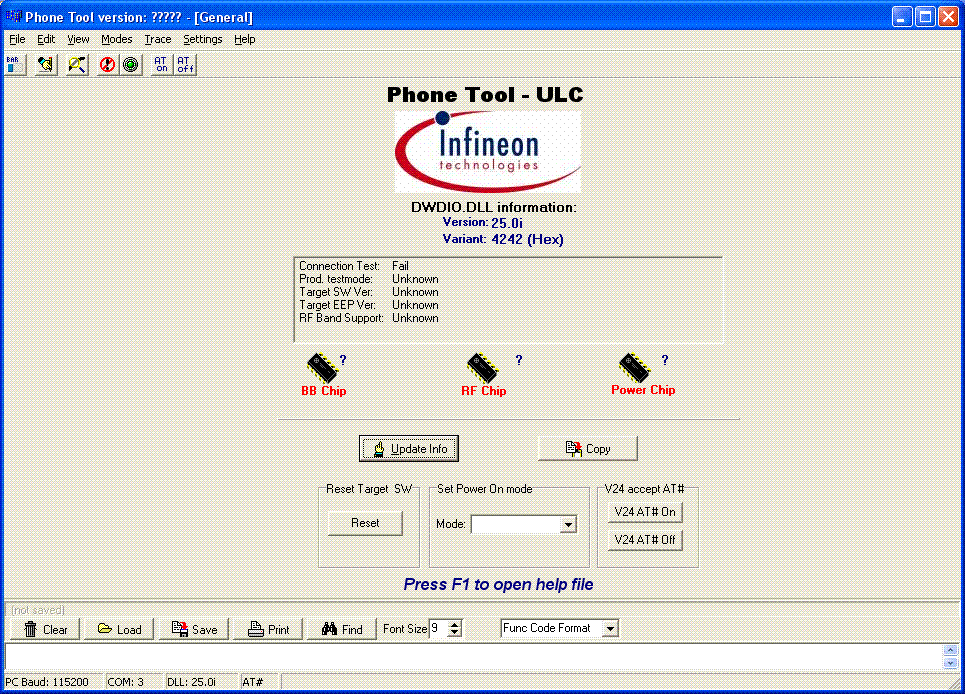Click the RF Band Support Unknown line

coord(369,317)
